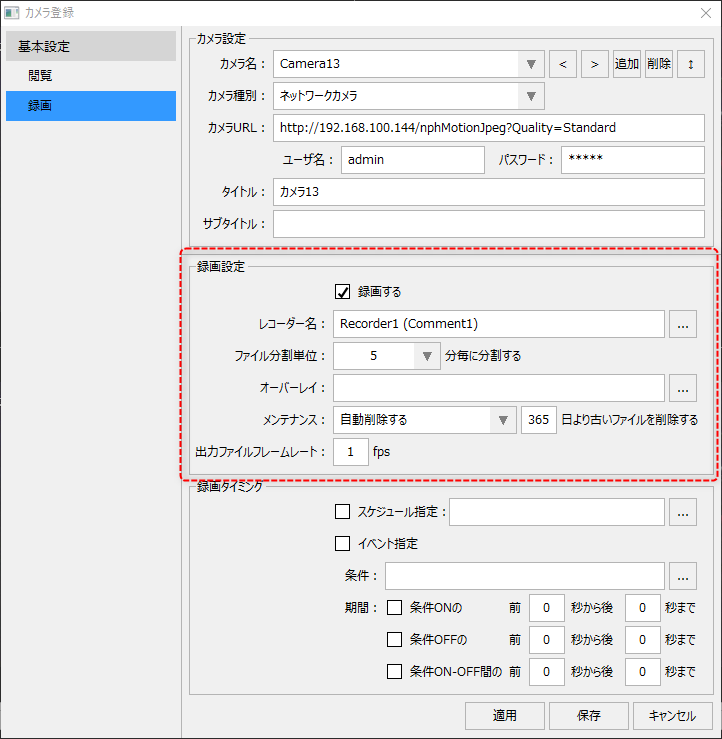This screenshot has height=739, width=722.
Task: Click previous camera '<' button
Action: click(x=563, y=64)
